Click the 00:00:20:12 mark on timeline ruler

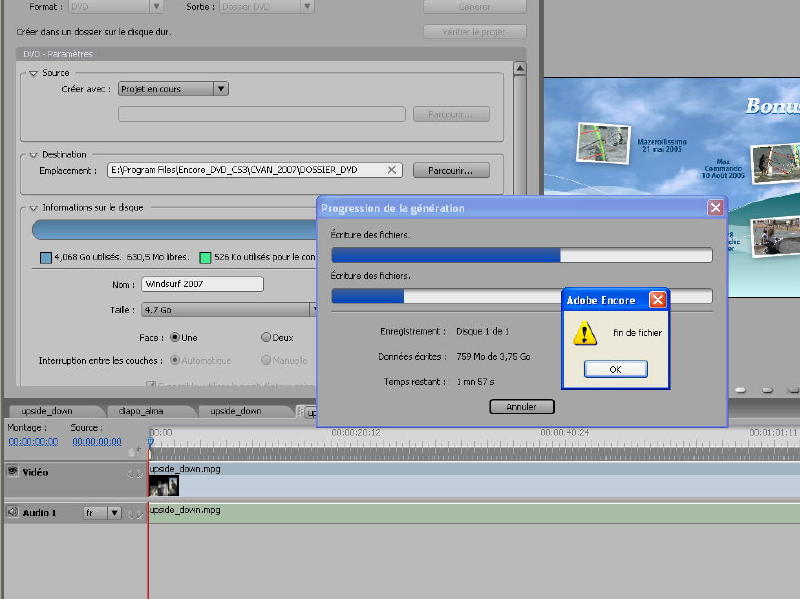pyautogui.click(x=356, y=433)
